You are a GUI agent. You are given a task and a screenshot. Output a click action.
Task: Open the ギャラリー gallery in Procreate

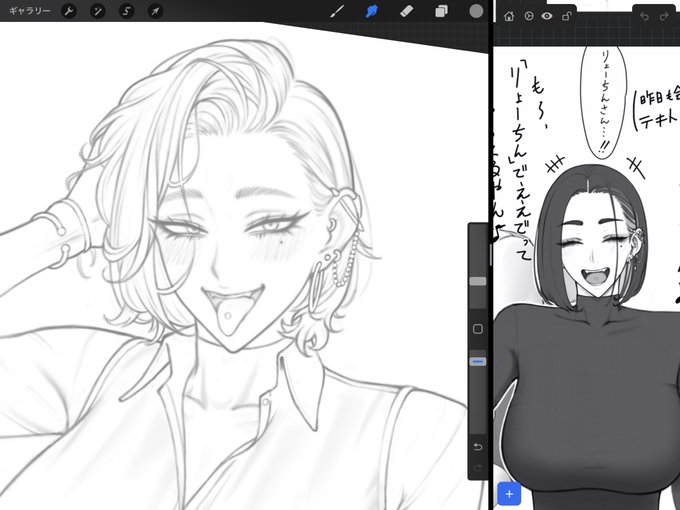29,11
